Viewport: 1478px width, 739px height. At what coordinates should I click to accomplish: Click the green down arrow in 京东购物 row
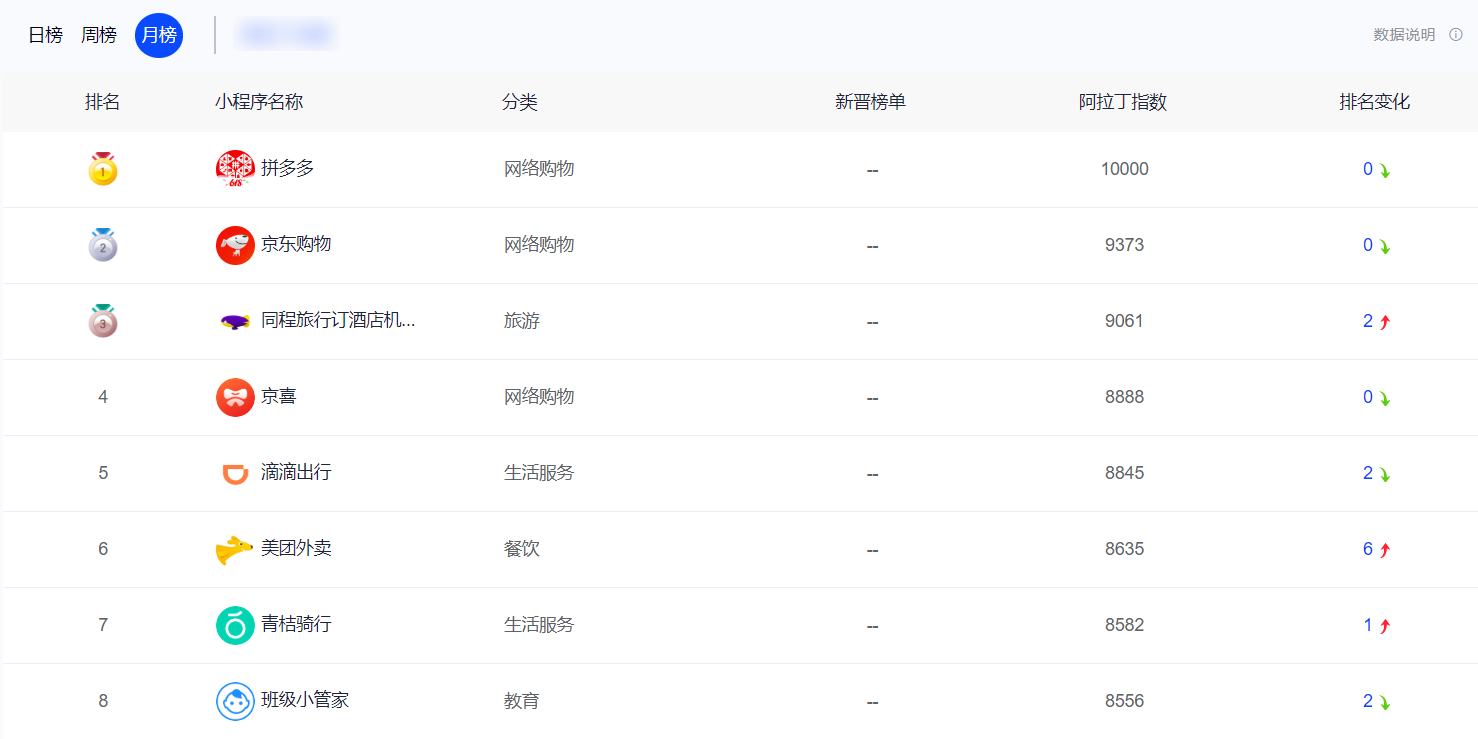click(1385, 247)
